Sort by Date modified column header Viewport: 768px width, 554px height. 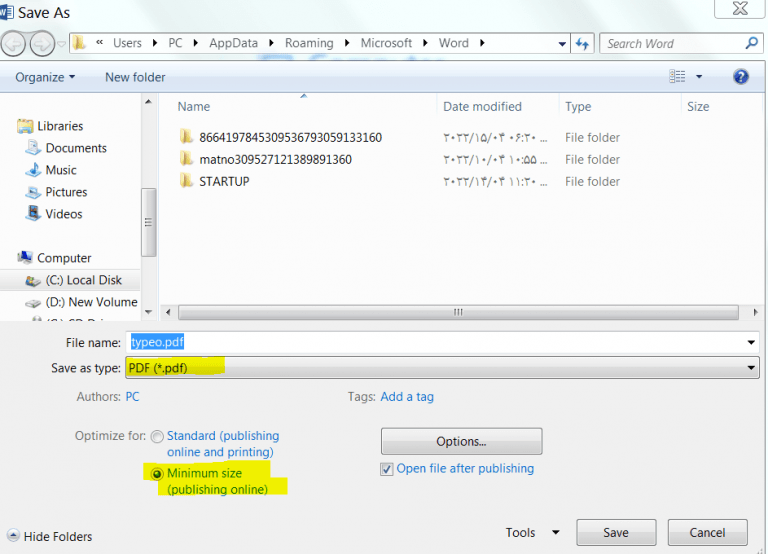click(x=482, y=106)
